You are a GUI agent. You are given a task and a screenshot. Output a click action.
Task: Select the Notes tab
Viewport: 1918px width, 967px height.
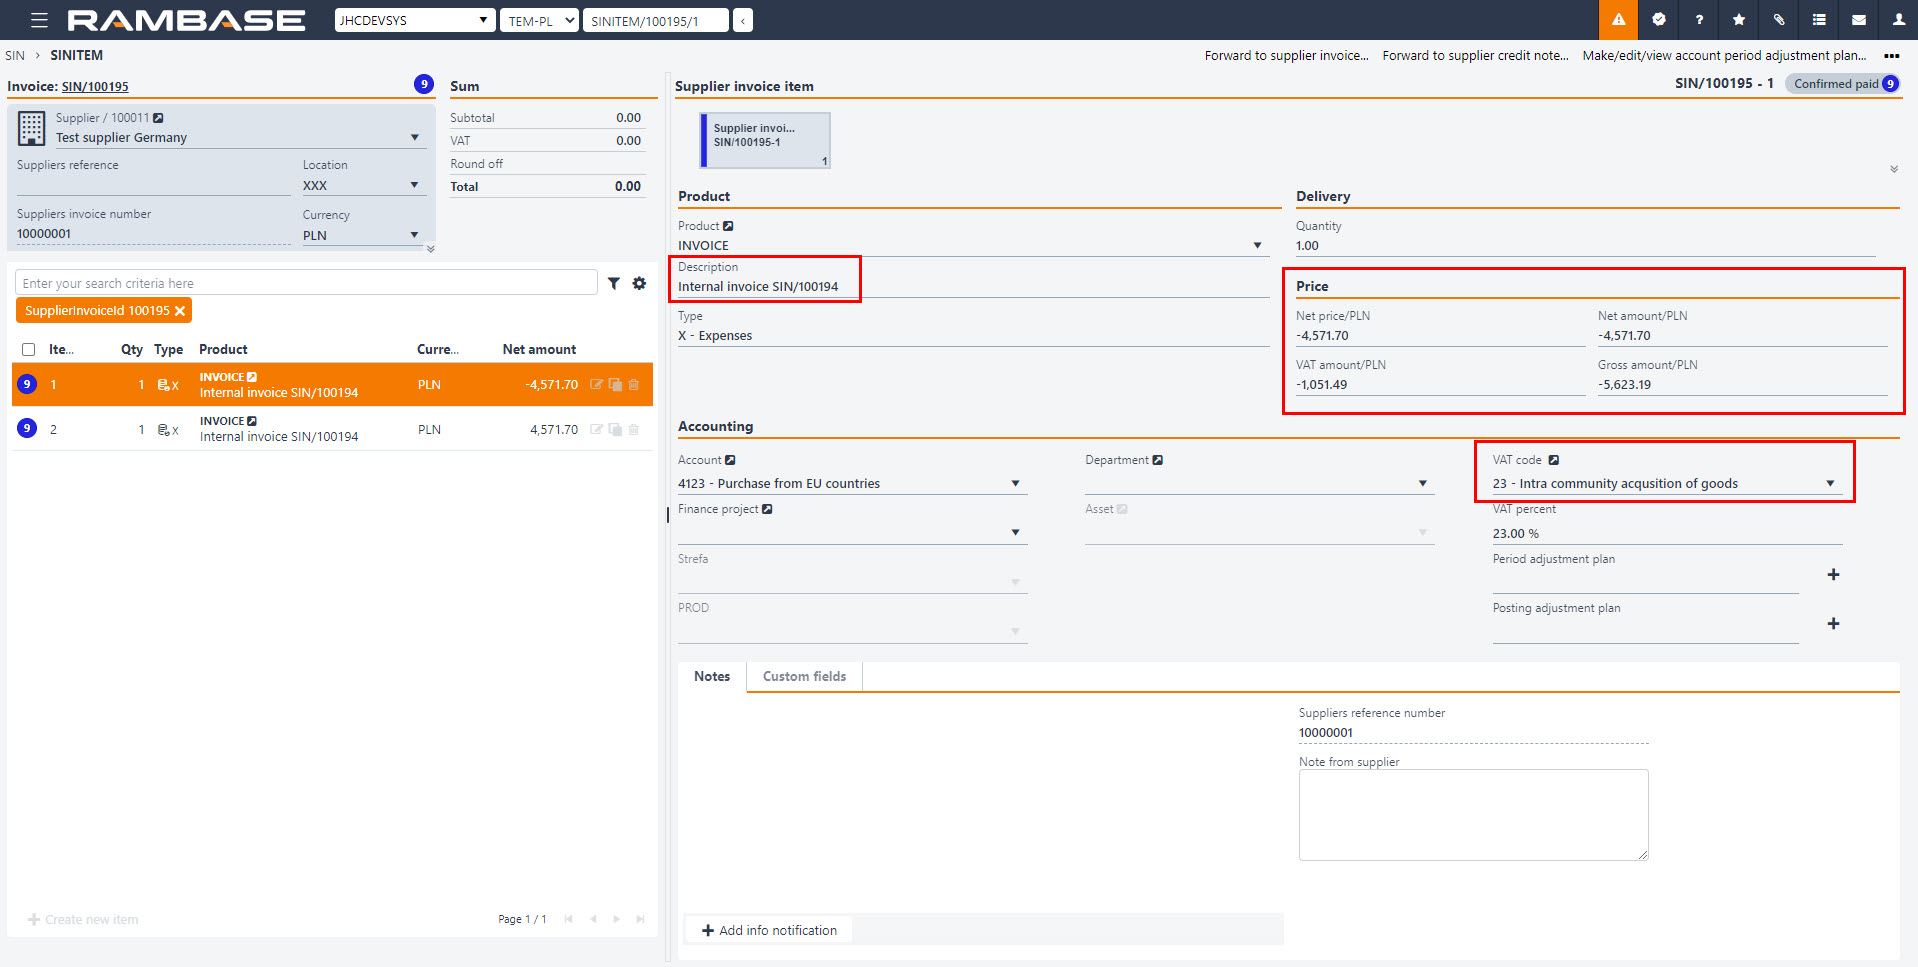[x=712, y=677]
